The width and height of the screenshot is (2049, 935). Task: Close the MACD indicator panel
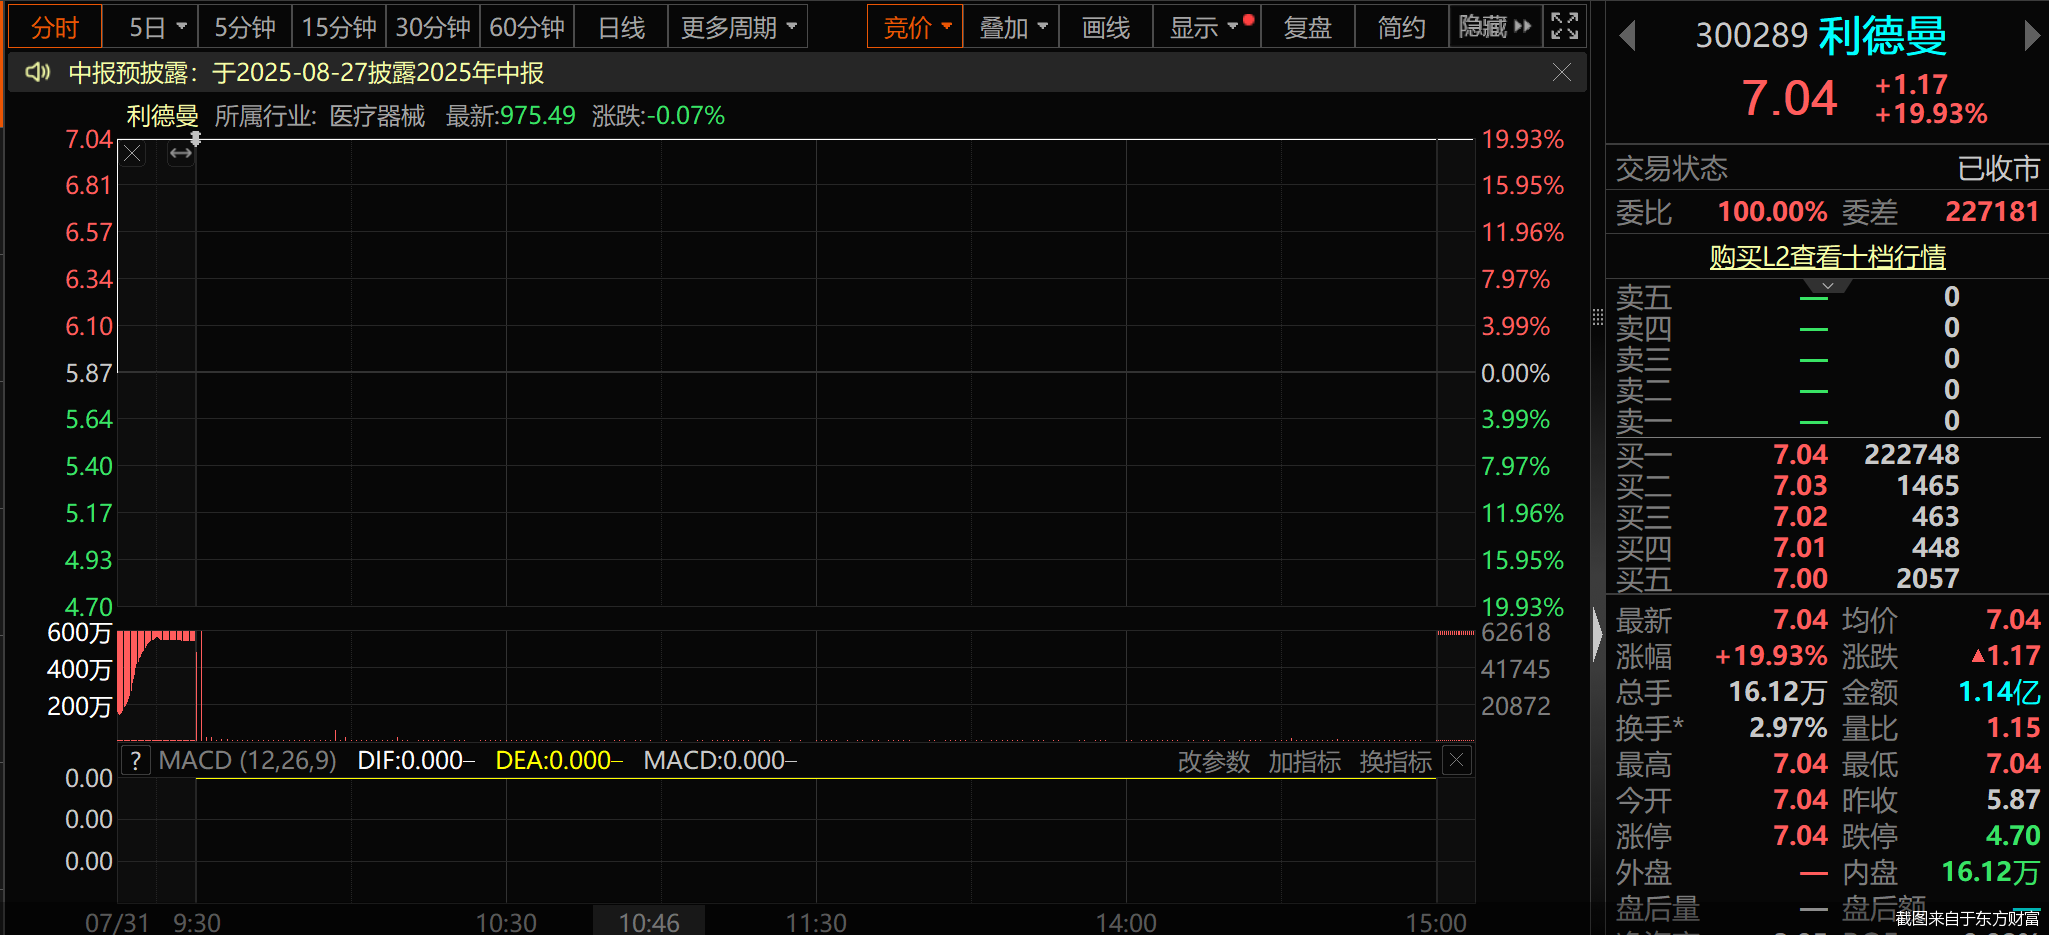pyautogui.click(x=1457, y=761)
